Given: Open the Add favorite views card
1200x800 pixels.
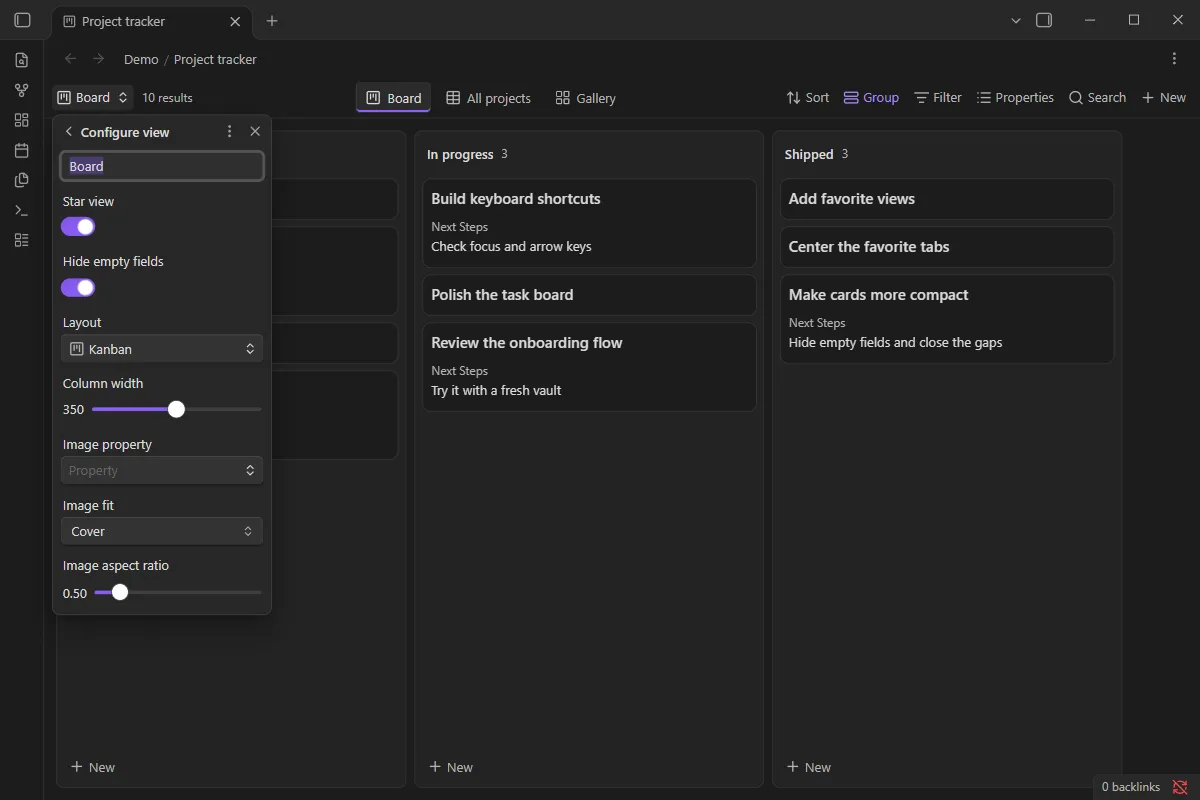Looking at the screenshot, I should point(947,199).
